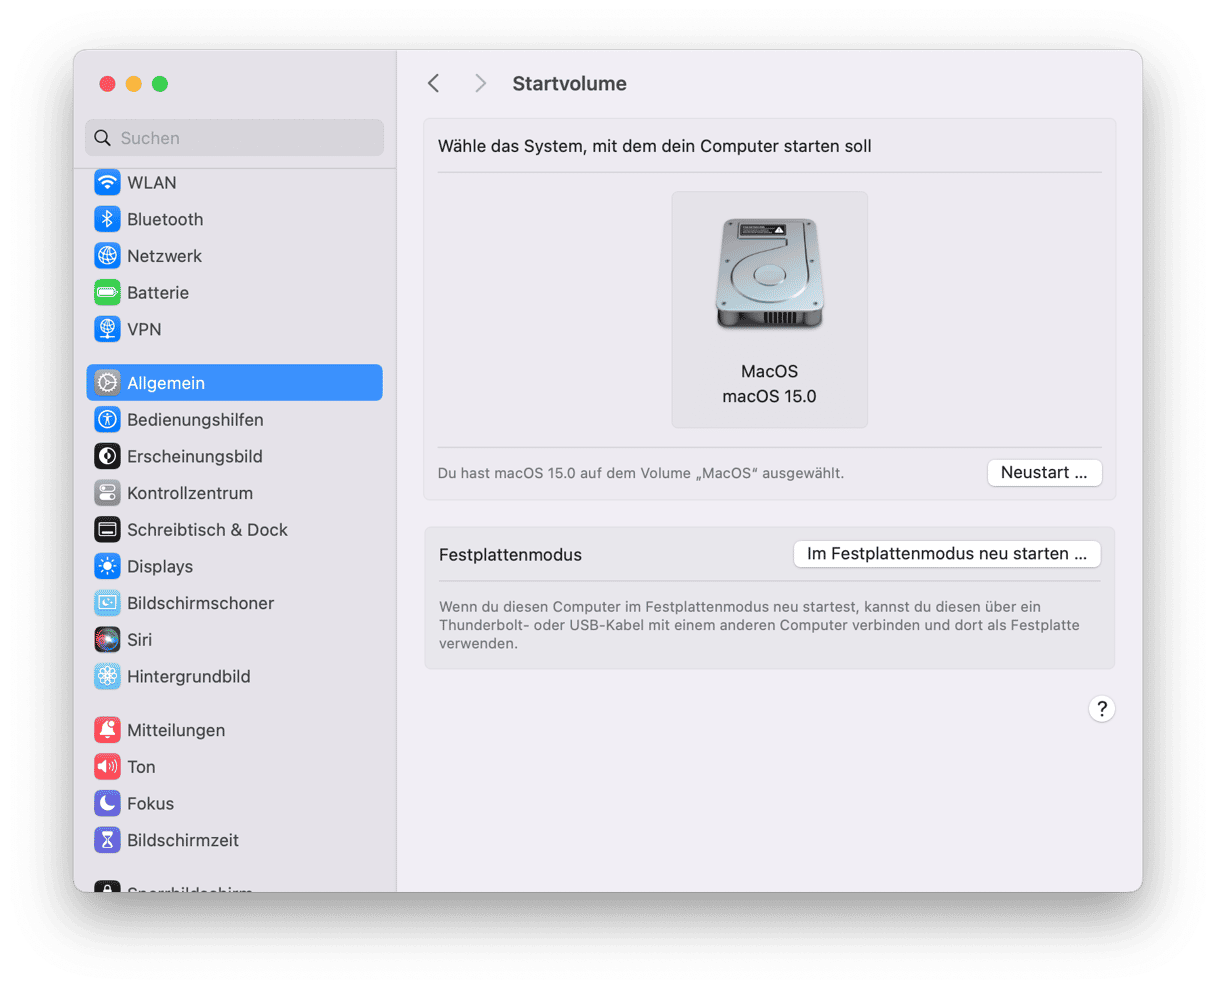The image size is (1216, 989).
Task: Open Netzwerk globe icon
Action: point(107,256)
